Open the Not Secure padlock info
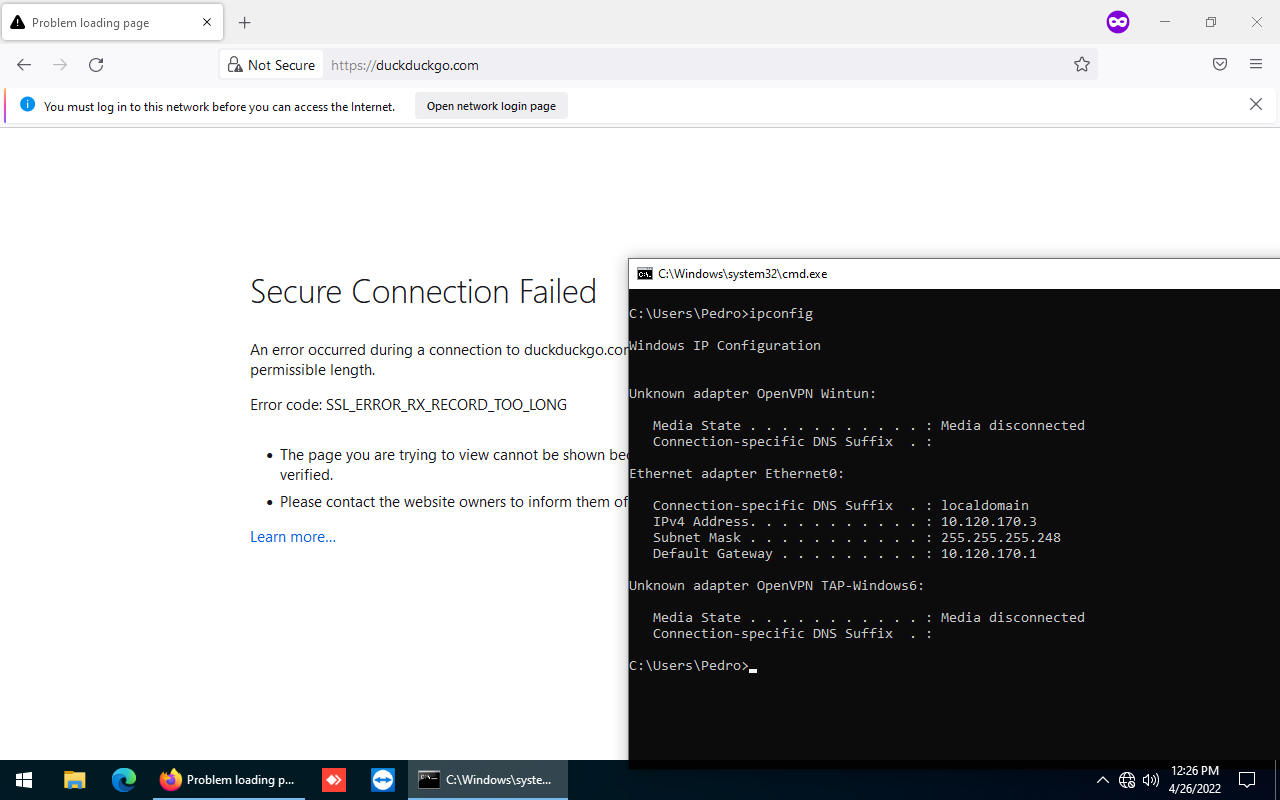 (234, 64)
